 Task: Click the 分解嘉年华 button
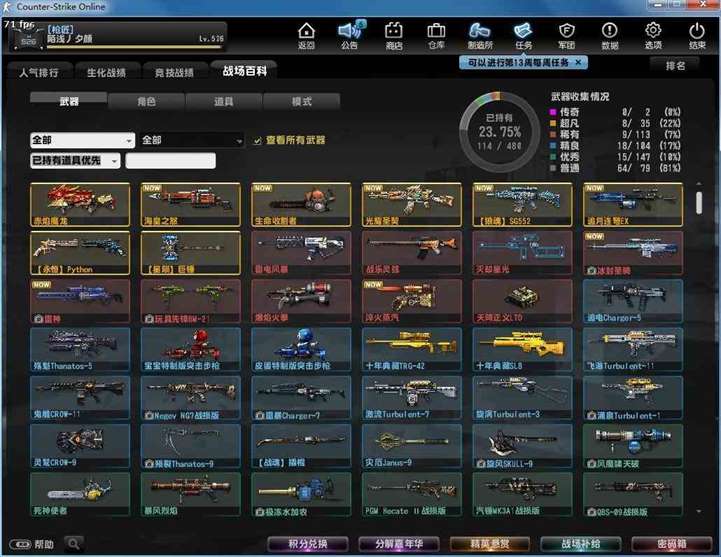pos(399,544)
